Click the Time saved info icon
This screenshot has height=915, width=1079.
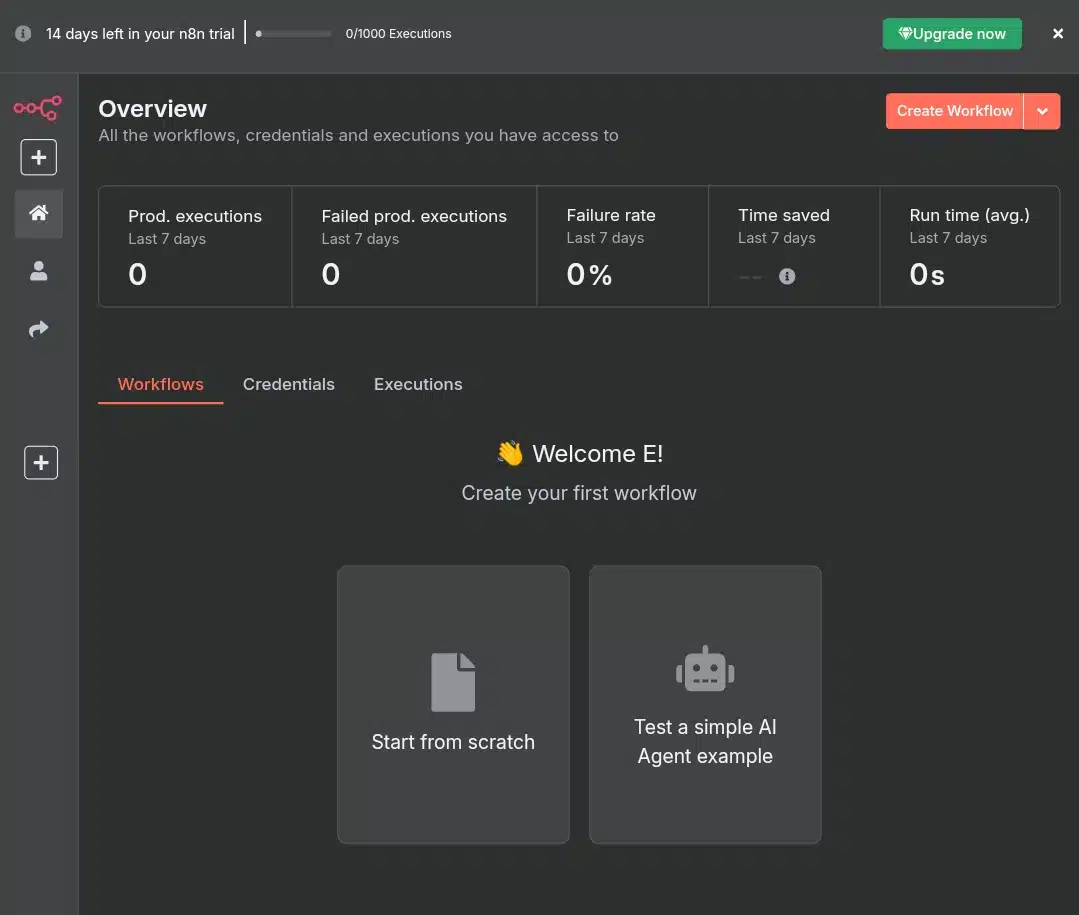point(787,276)
